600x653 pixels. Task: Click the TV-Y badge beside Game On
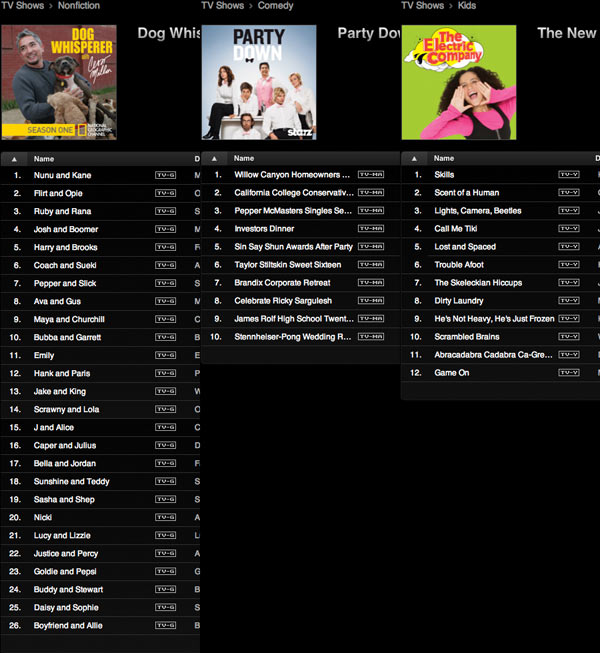point(569,373)
